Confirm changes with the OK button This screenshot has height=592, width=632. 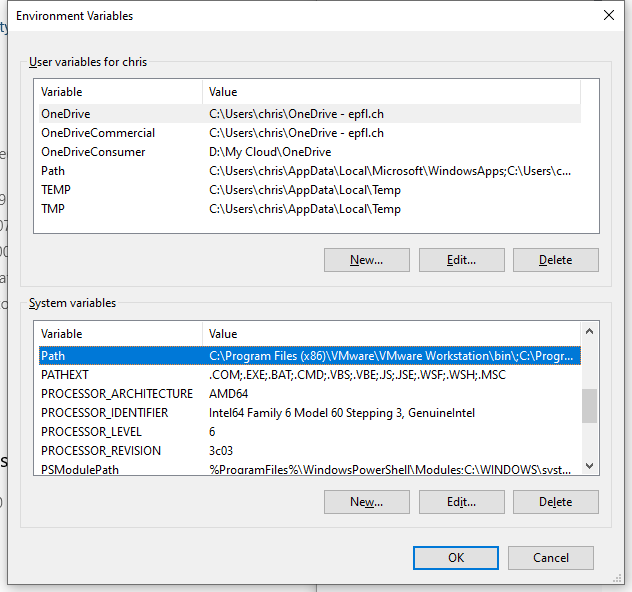[456, 558]
